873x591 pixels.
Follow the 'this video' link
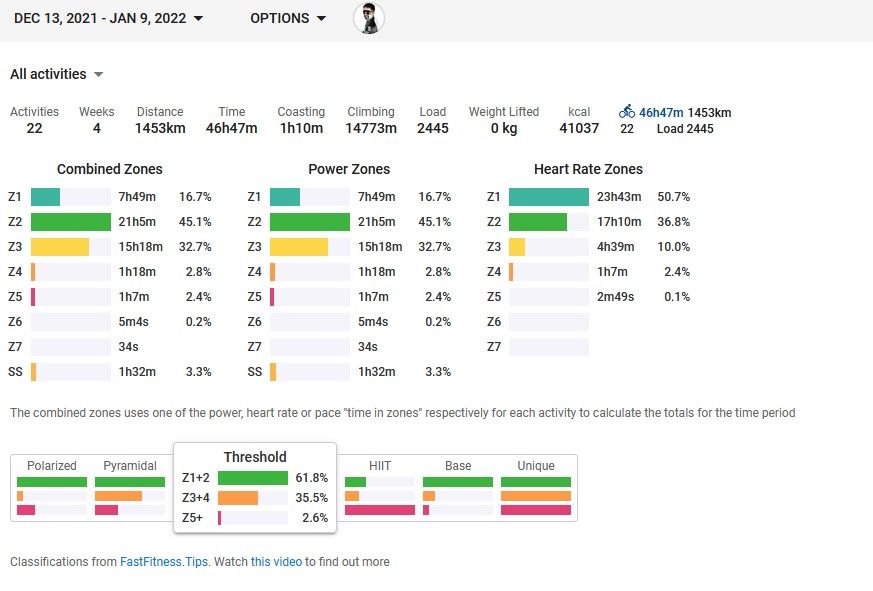(x=276, y=562)
